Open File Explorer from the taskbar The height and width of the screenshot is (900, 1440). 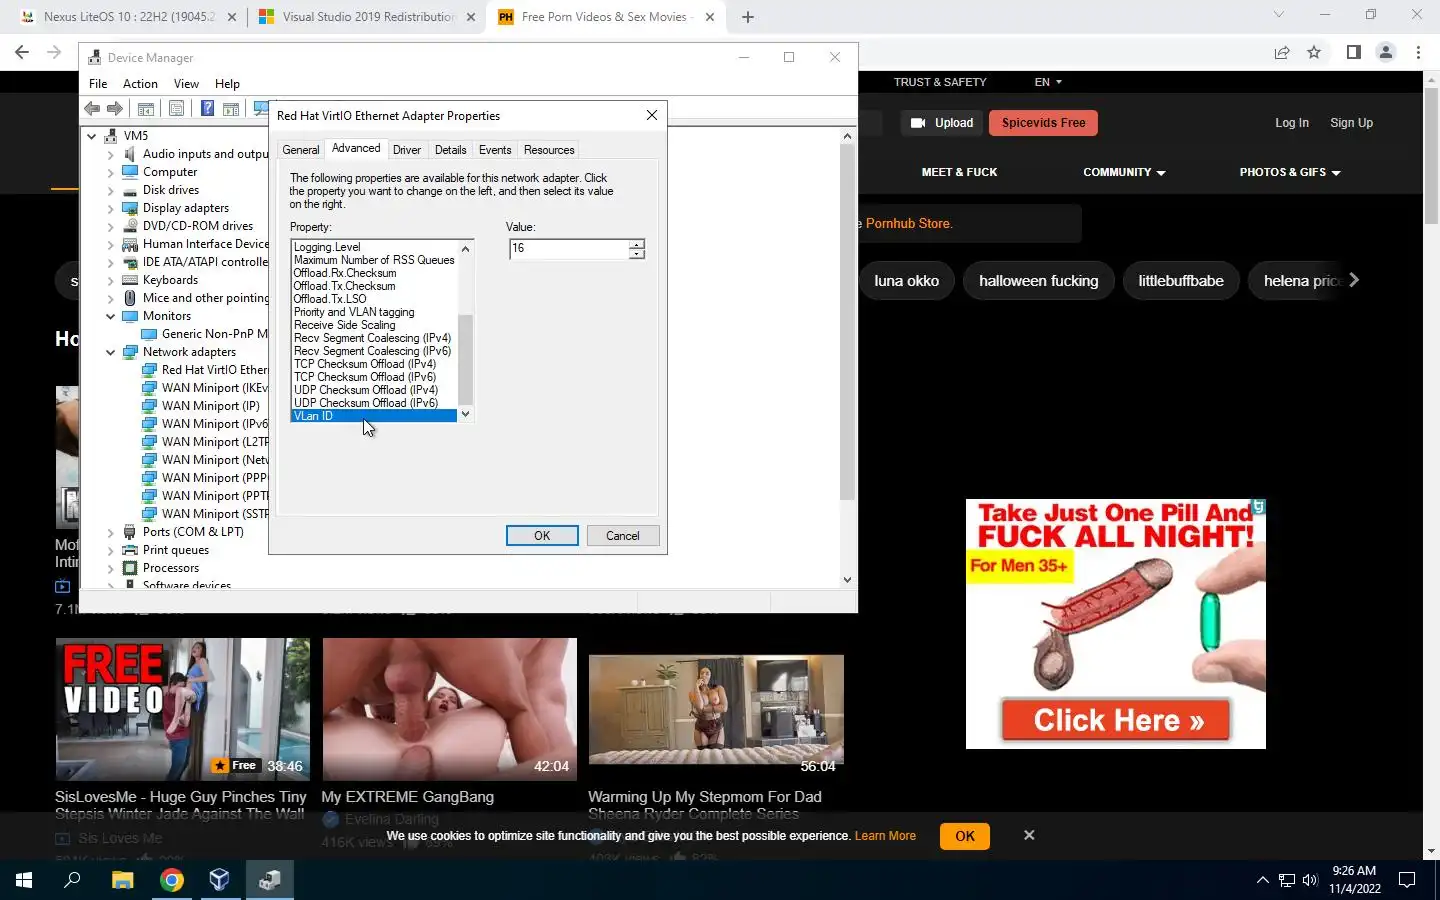tap(122, 880)
